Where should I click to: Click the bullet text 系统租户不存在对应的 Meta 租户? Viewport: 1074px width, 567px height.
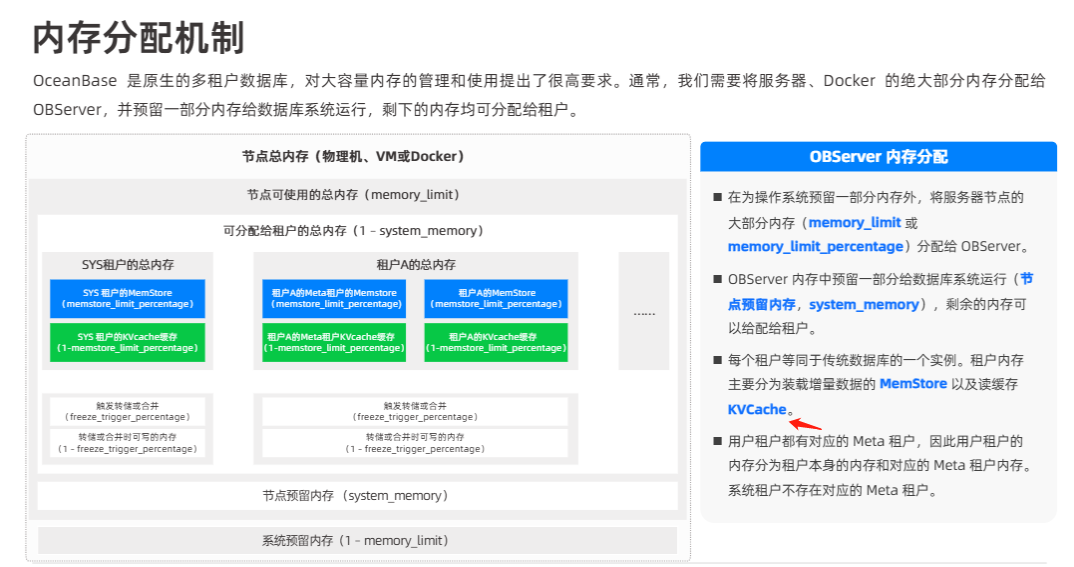(x=832, y=490)
